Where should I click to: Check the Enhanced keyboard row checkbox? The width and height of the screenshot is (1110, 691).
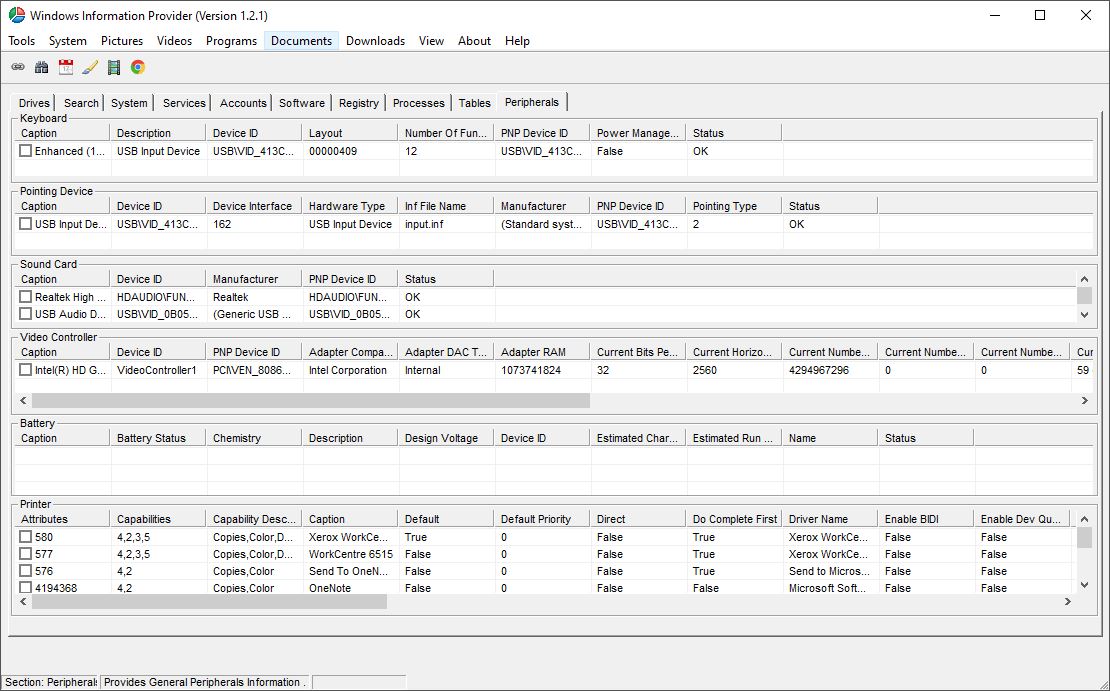[x=27, y=151]
